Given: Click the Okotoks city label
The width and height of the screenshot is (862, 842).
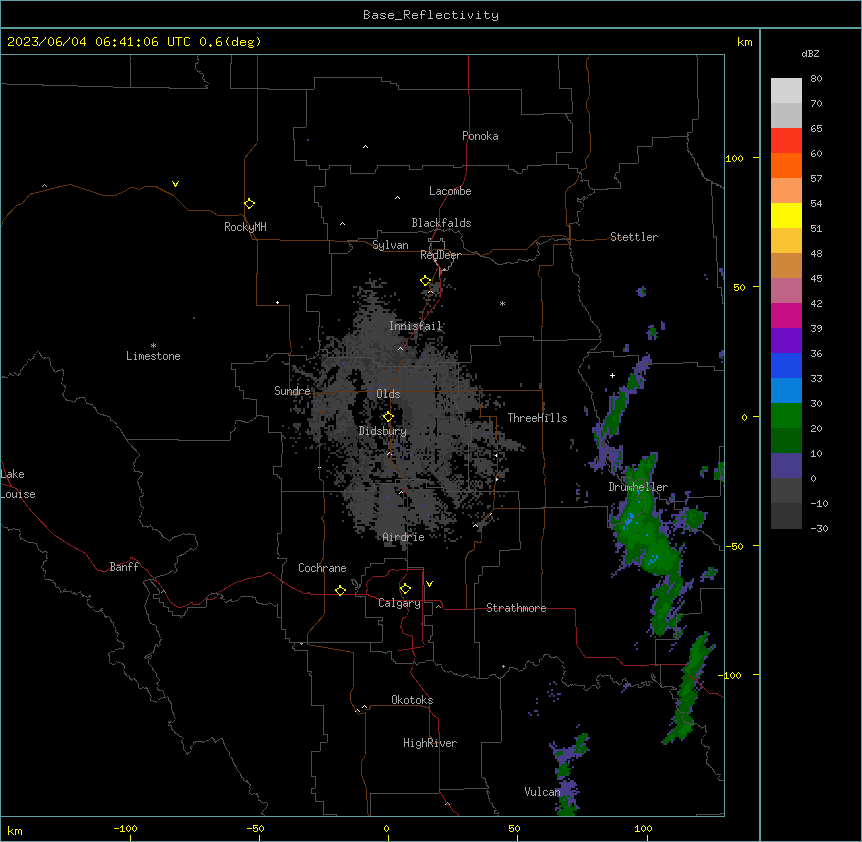Looking at the screenshot, I should point(412,700).
